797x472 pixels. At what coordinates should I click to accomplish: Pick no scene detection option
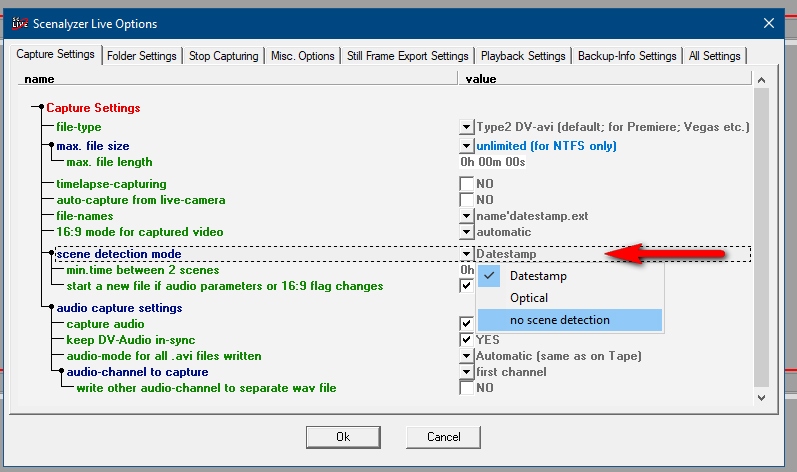pyautogui.click(x=570, y=320)
